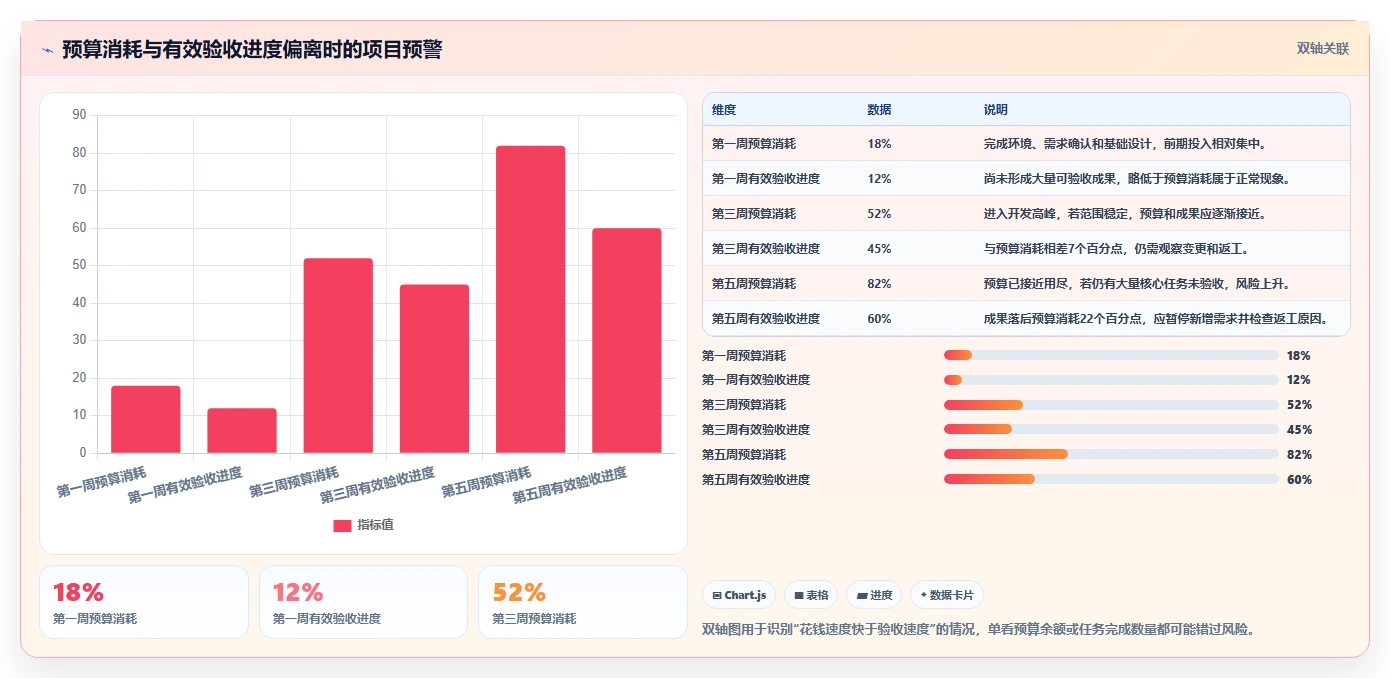Click the 82% value after the 第五周预算消耗 progress bar
The height and width of the screenshot is (678, 1390).
pos(1299,454)
